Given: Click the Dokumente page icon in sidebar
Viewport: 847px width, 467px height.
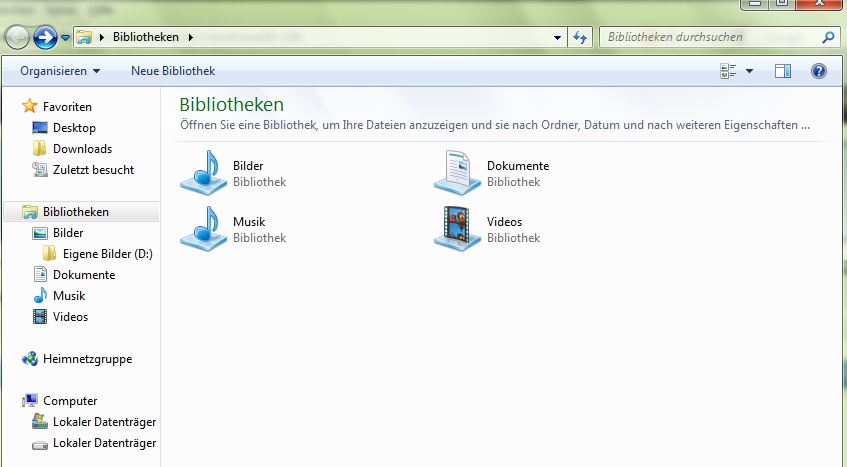Looking at the screenshot, I should (41, 274).
